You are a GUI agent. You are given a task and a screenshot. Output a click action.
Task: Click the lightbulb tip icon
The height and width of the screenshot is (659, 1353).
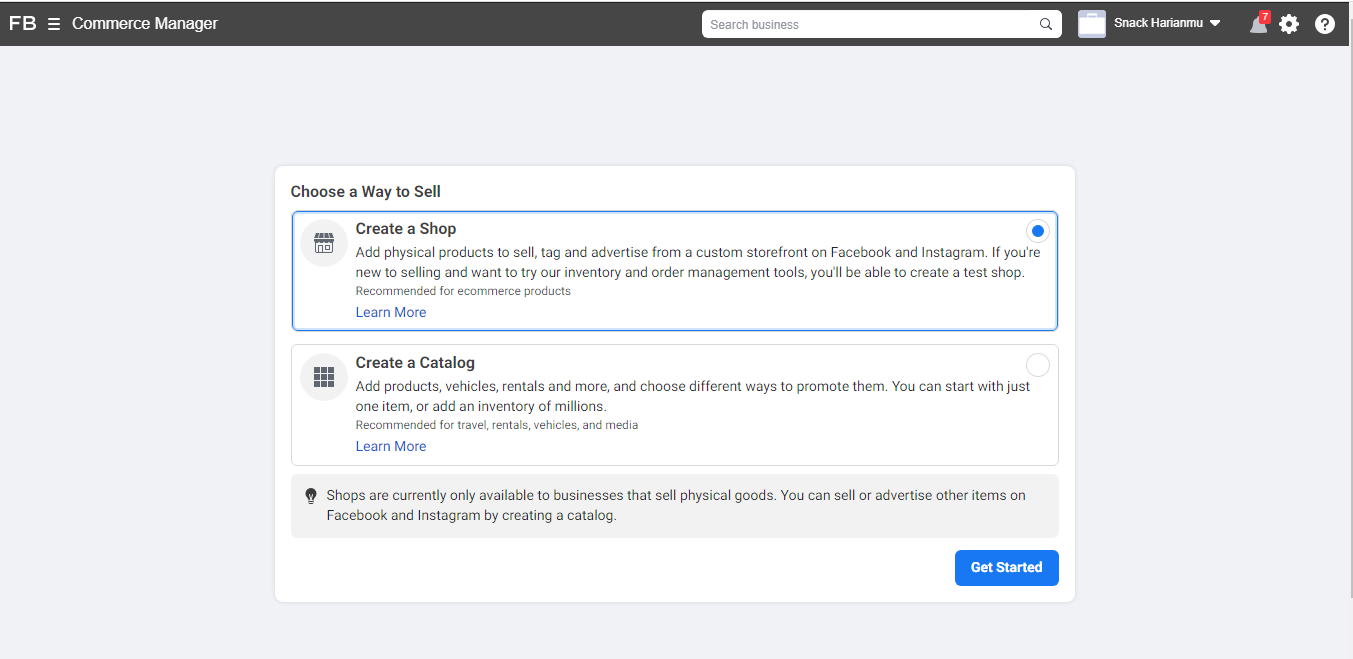tap(311, 496)
